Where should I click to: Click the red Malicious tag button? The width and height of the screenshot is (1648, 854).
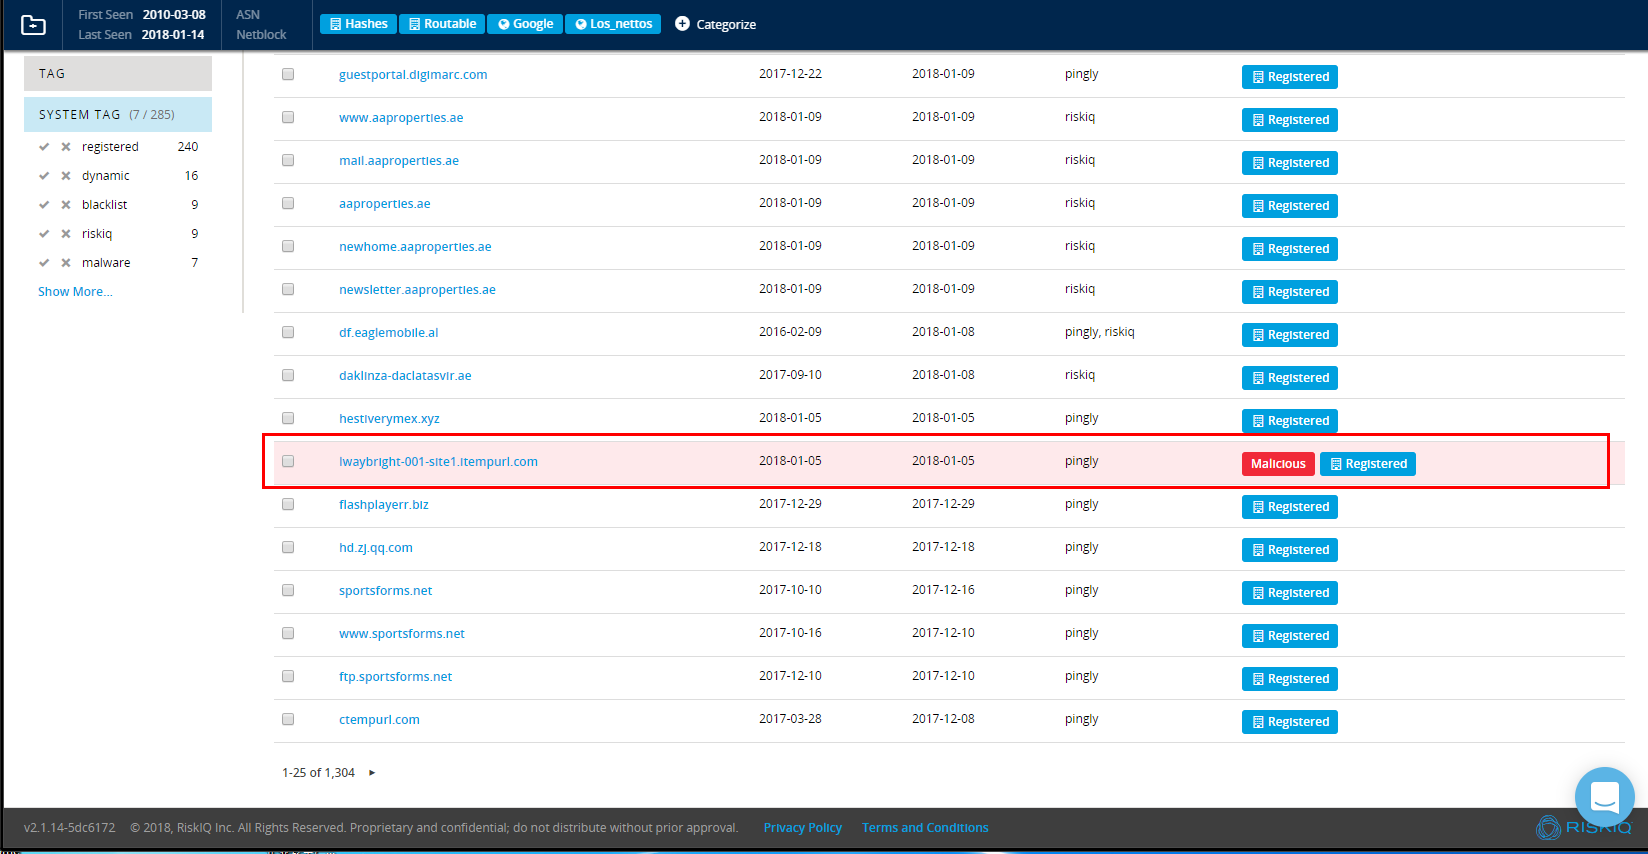coord(1277,464)
